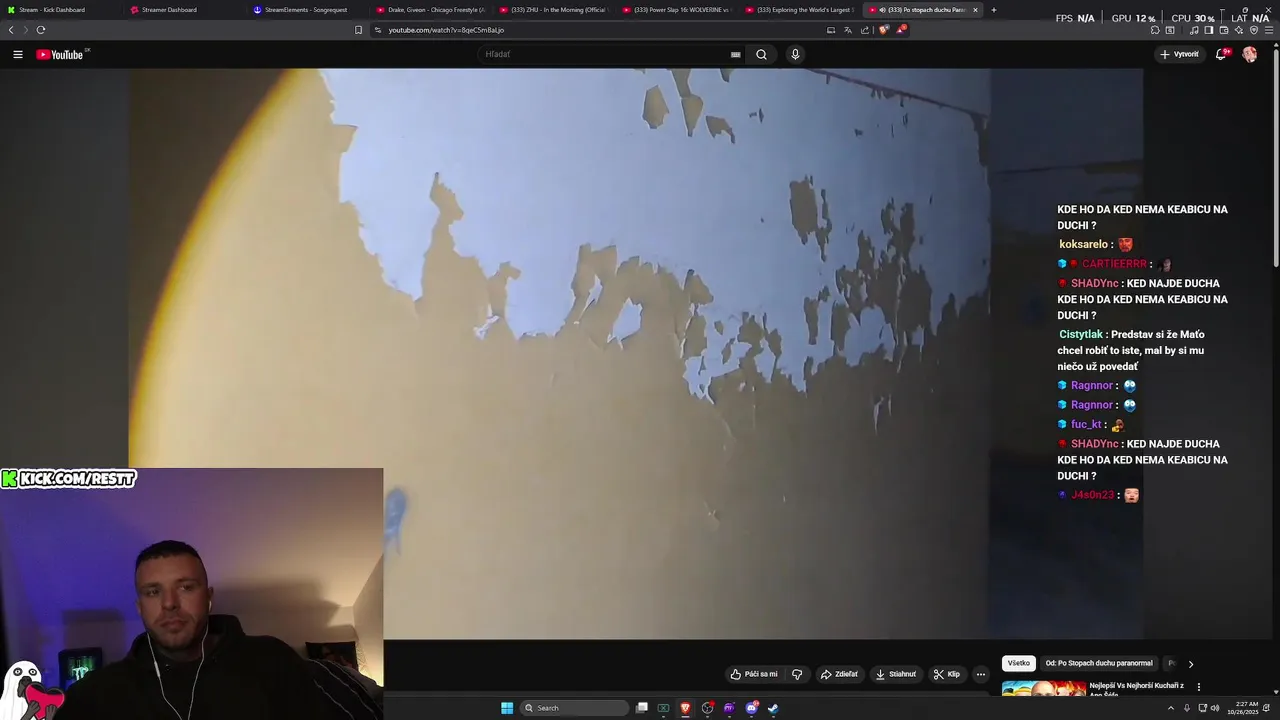Viewport: 1280px width, 720px height.
Task: Switch to Exploring the World's Largest tab
Action: 800,10
